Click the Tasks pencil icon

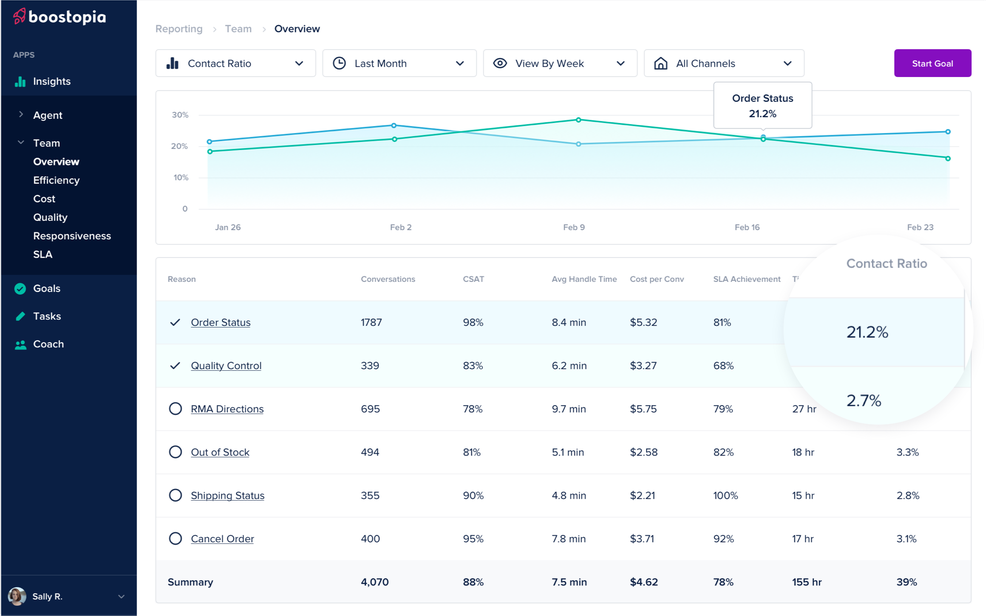[x=20, y=316]
